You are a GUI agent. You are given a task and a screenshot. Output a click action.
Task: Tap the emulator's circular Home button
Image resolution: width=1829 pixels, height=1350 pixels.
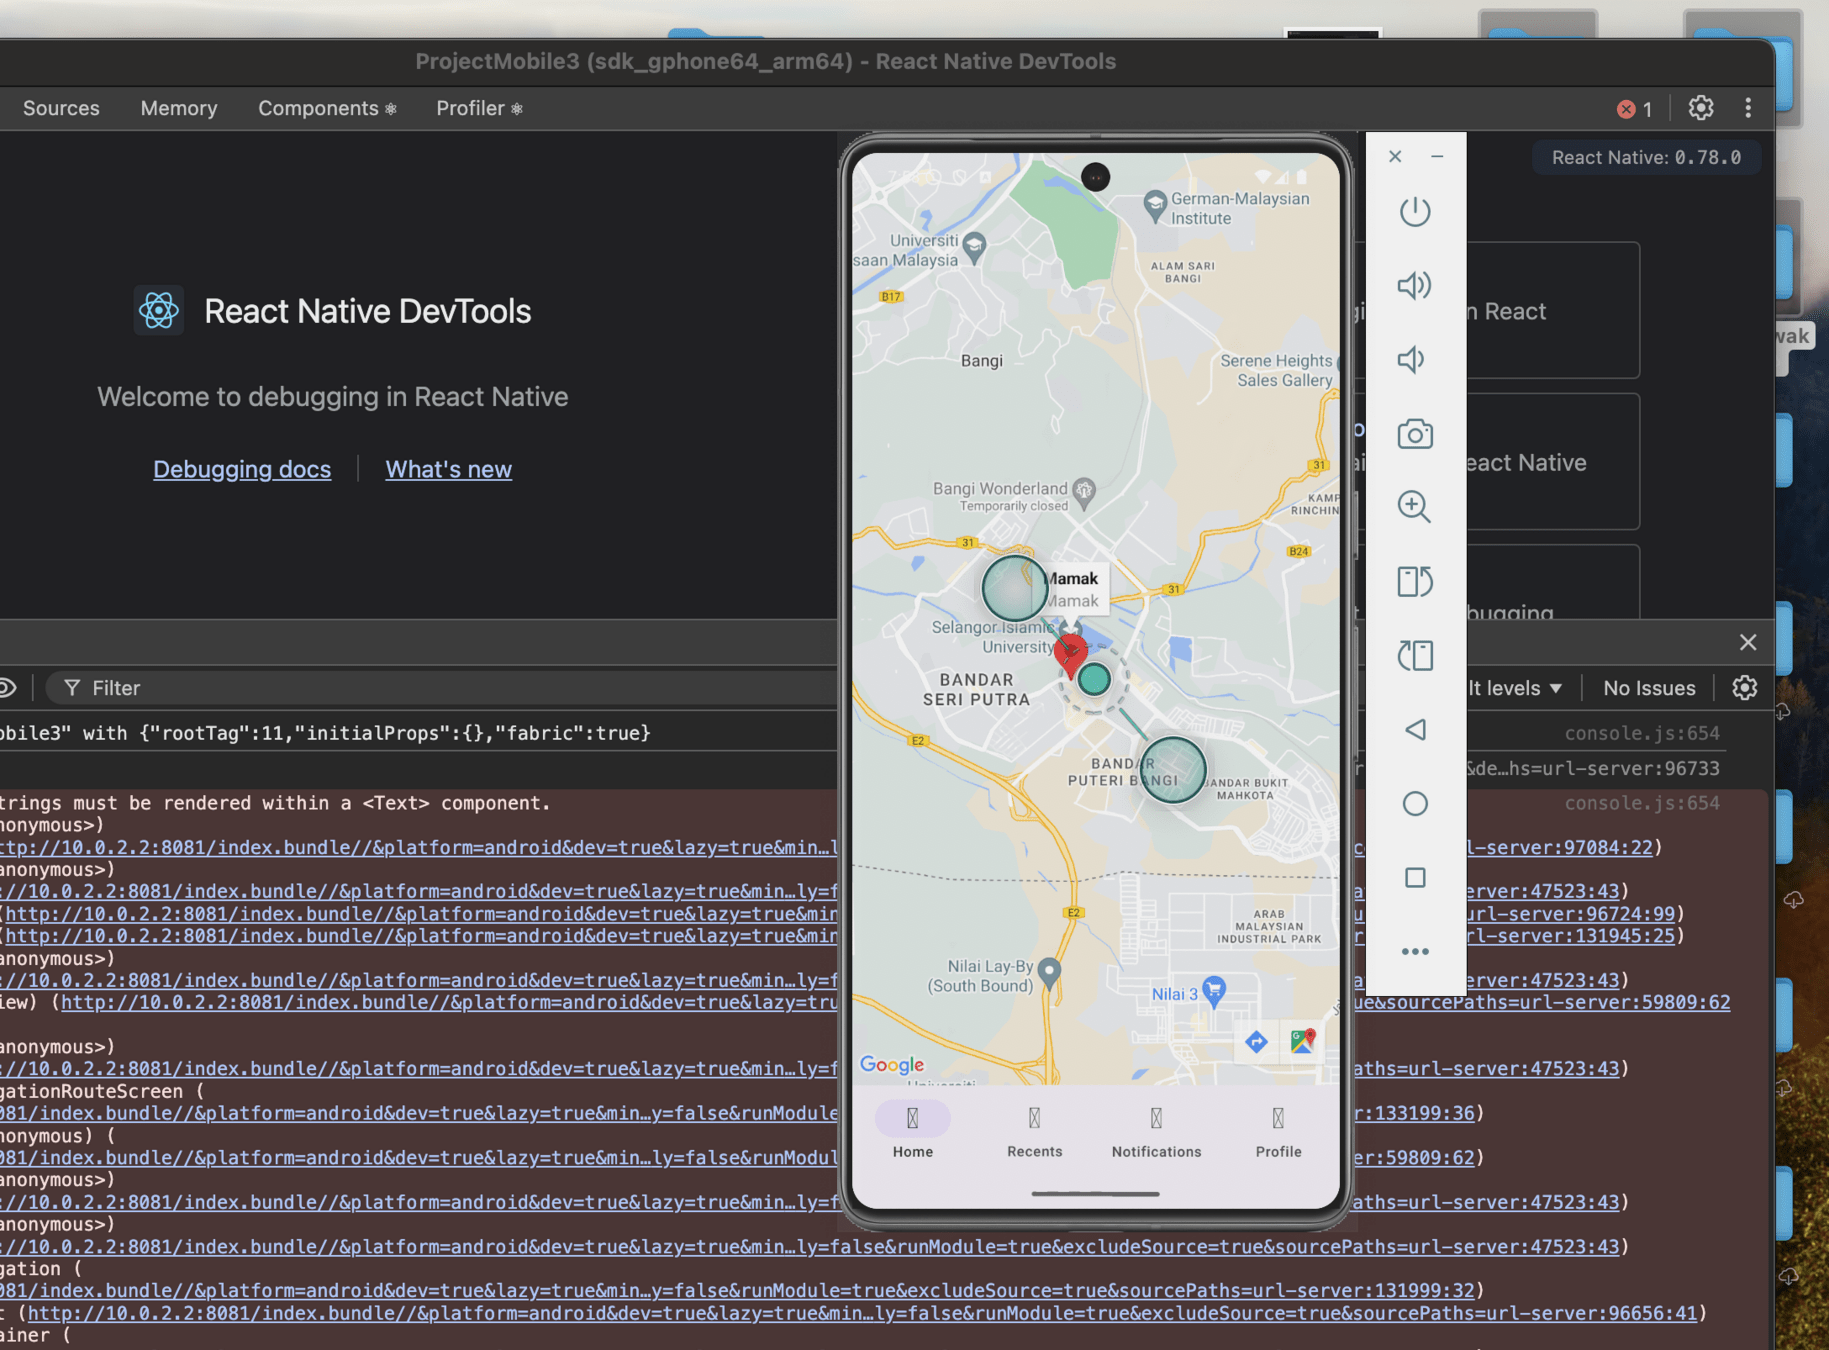pyautogui.click(x=1415, y=804)
